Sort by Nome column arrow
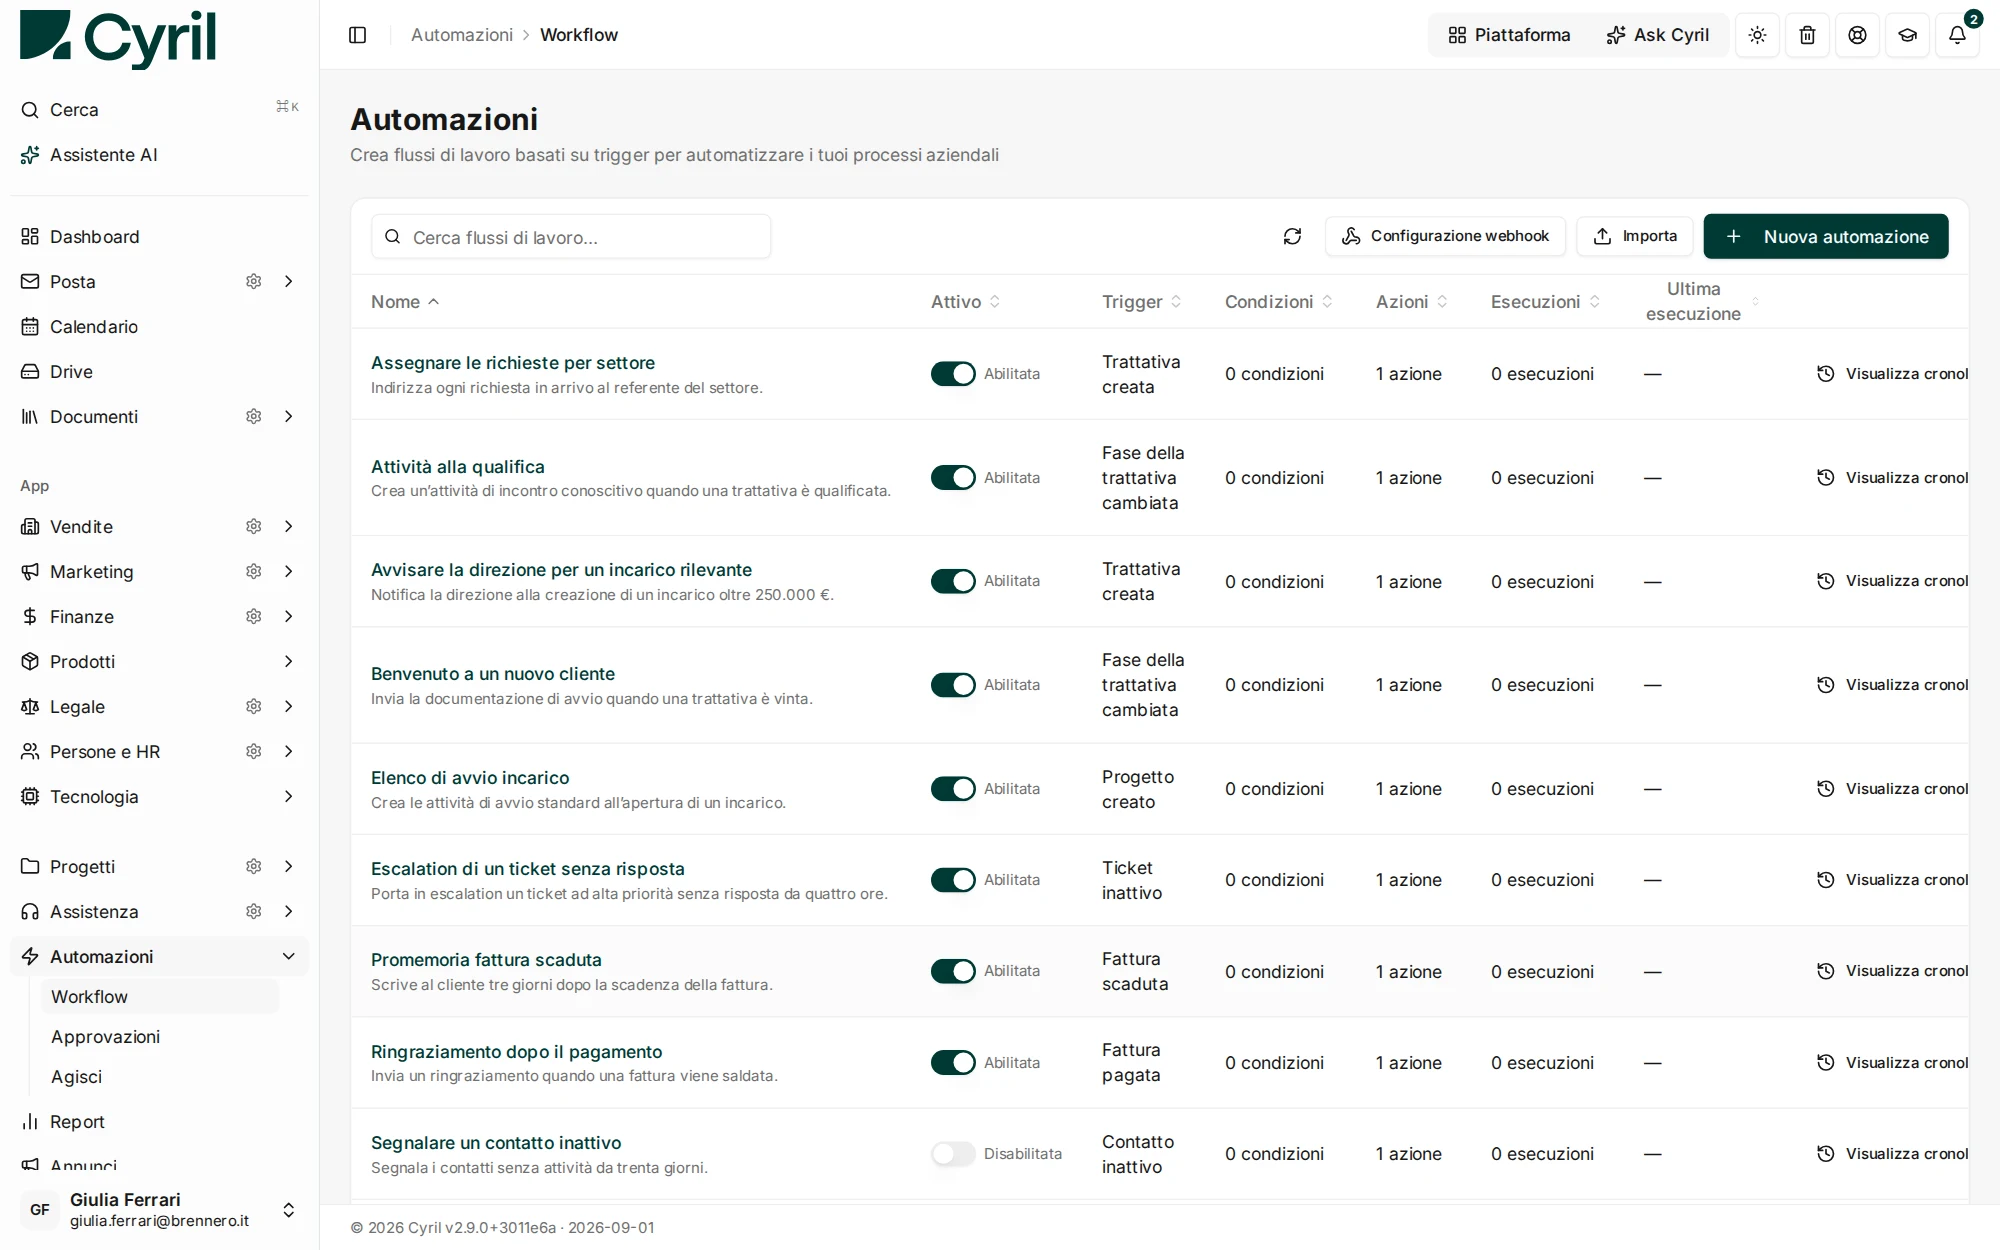The image size is (2000, 1250). click(x=433, y=301)
